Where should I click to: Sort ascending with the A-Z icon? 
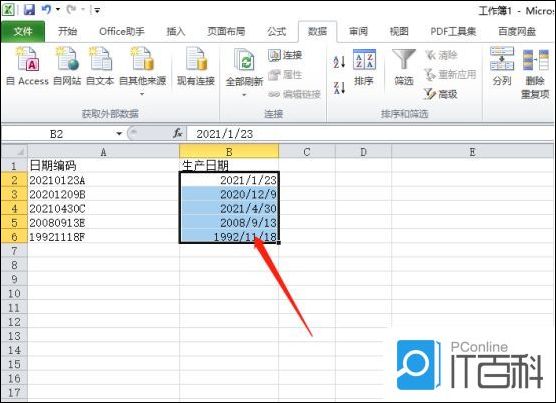click(339, 62)
